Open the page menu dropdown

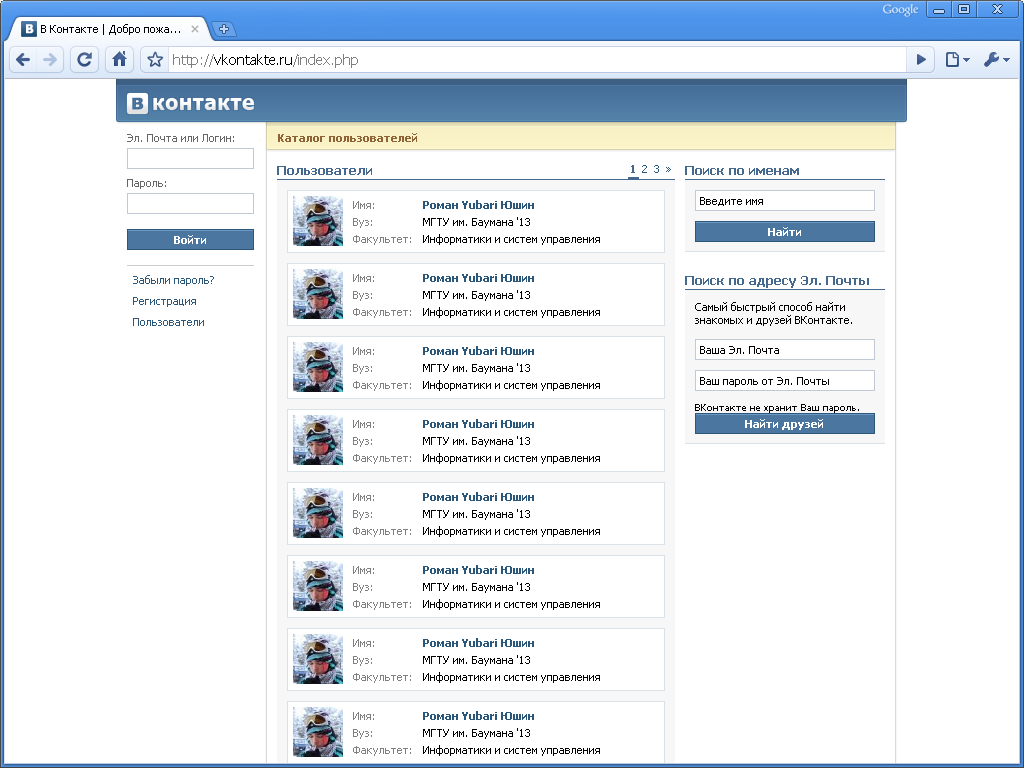957,60
